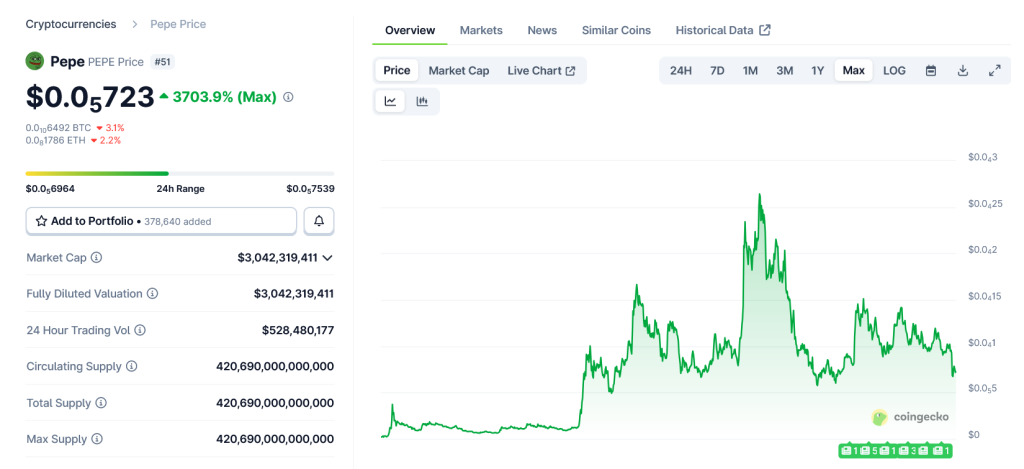Open the Historical Data tab

[x=714, y=30]
